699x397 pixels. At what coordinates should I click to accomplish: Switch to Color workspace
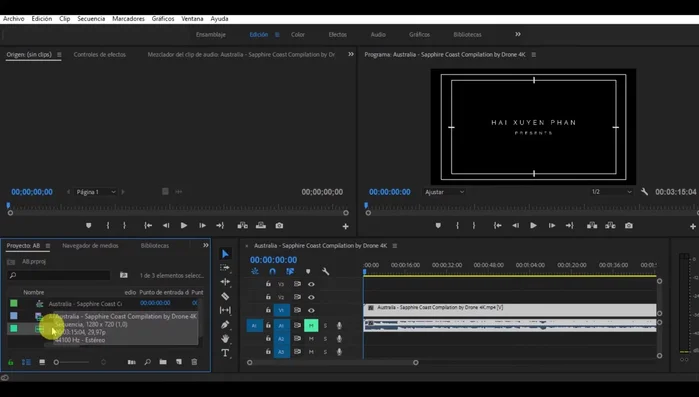point(298,35)
